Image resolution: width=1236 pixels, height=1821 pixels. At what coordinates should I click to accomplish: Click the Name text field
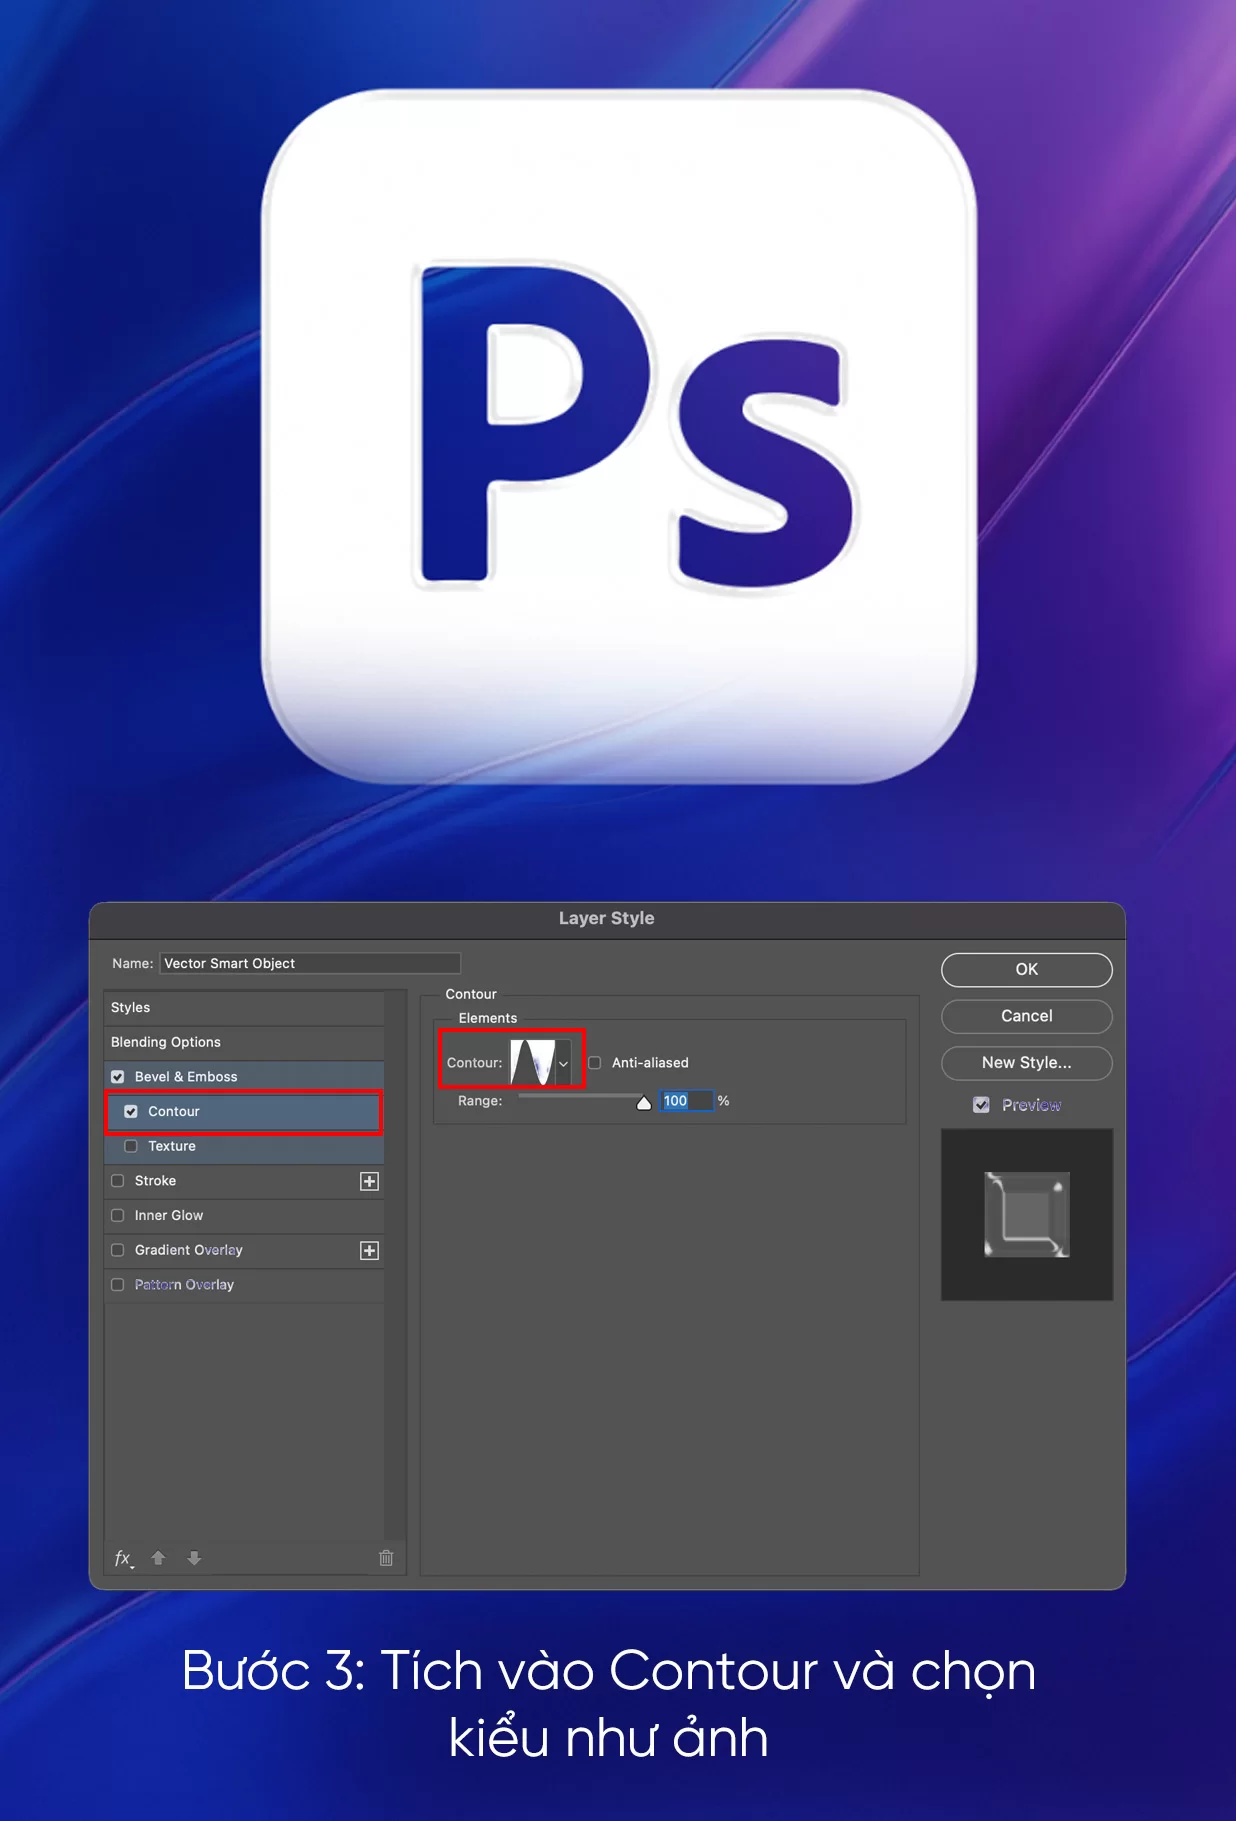tap(309, 963)
